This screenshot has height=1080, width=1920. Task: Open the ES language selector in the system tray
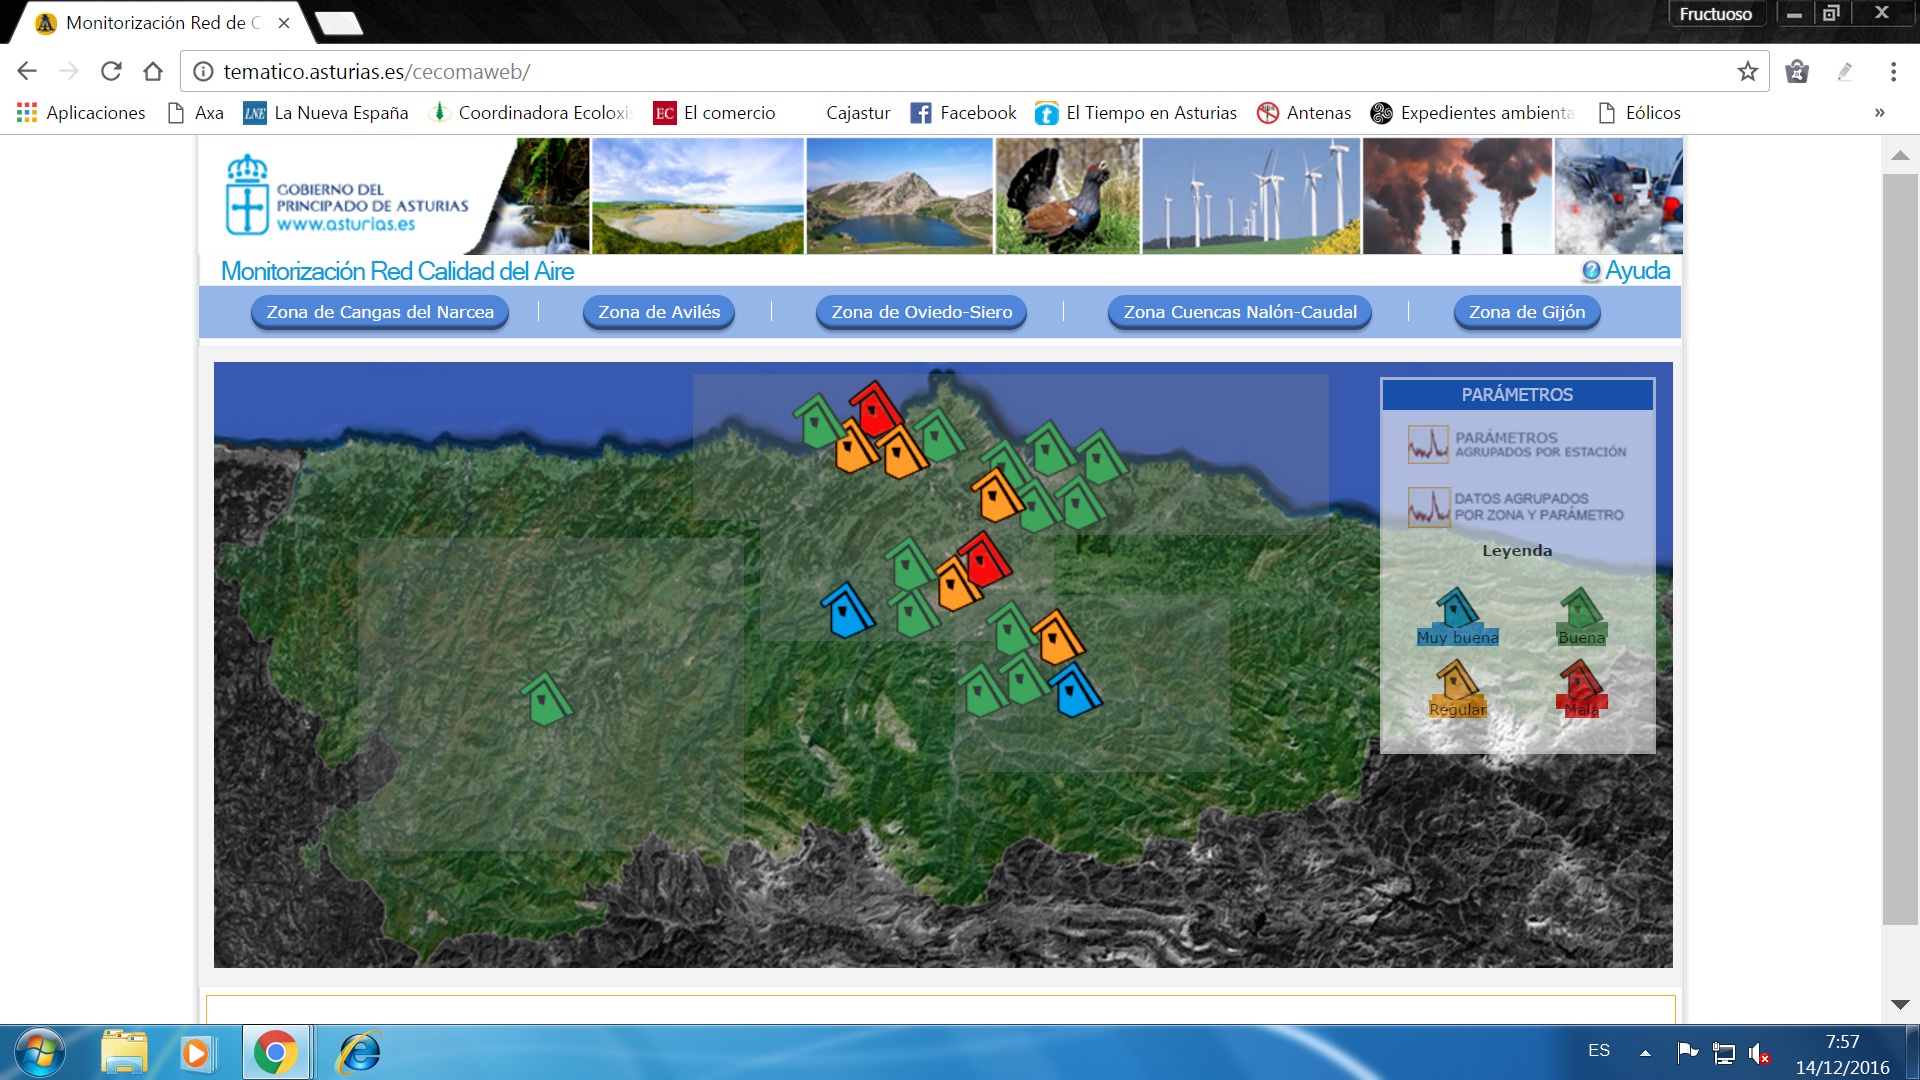pos(1600,1050)
